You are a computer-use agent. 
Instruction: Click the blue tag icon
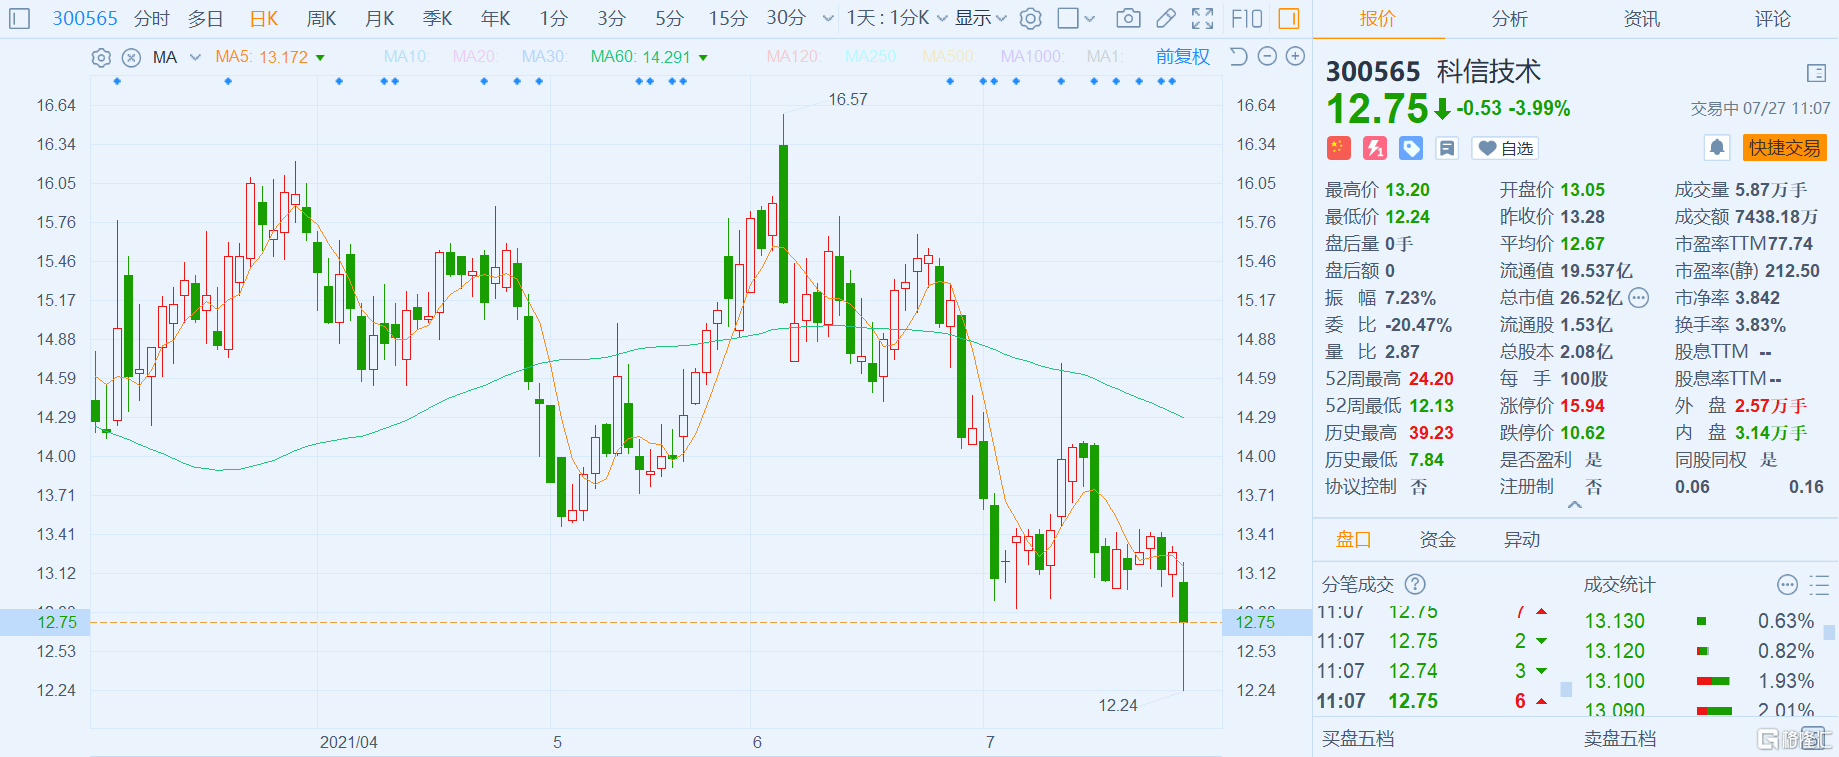(1411, 148)
